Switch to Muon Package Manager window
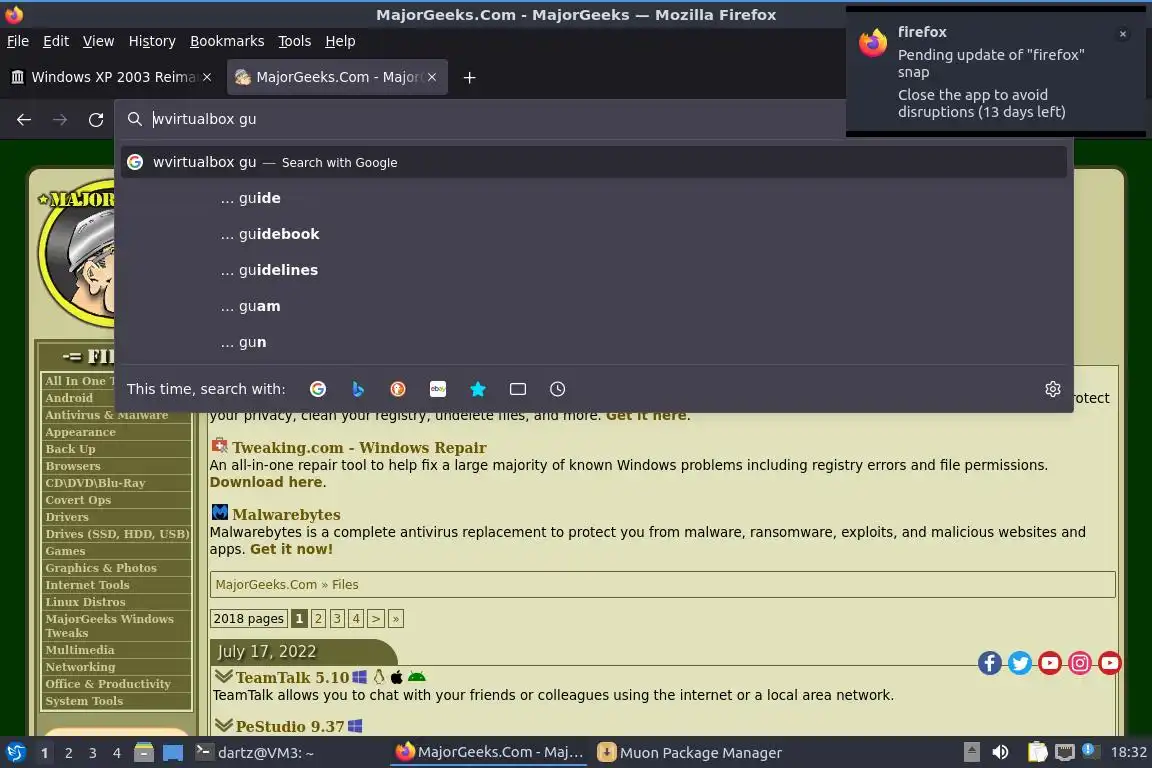 click(x=689, y=753)
